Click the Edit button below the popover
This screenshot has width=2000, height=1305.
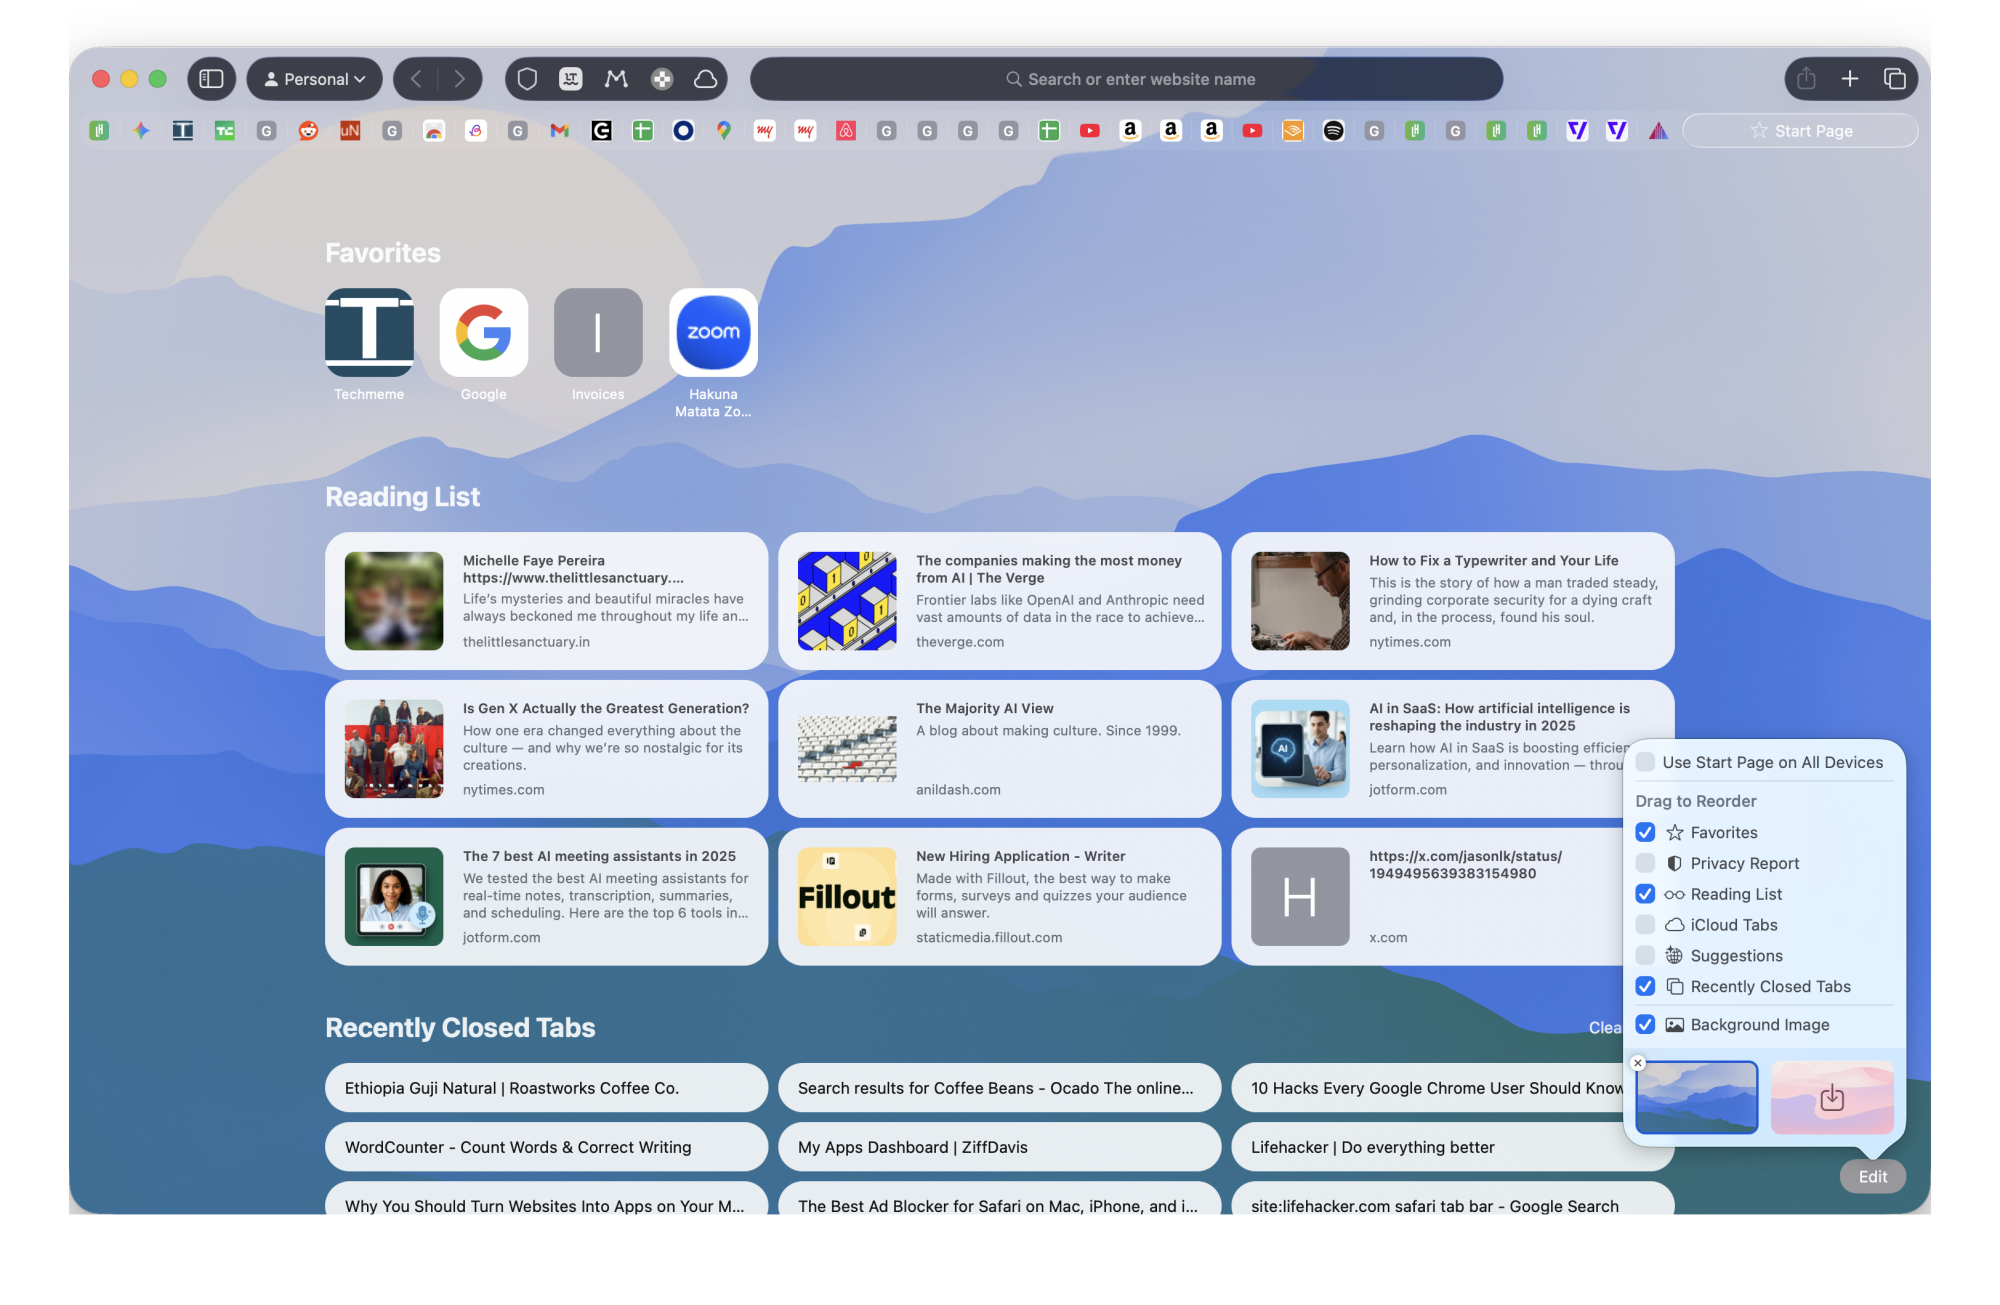pyautogui.click(x=1872, y=1176)
